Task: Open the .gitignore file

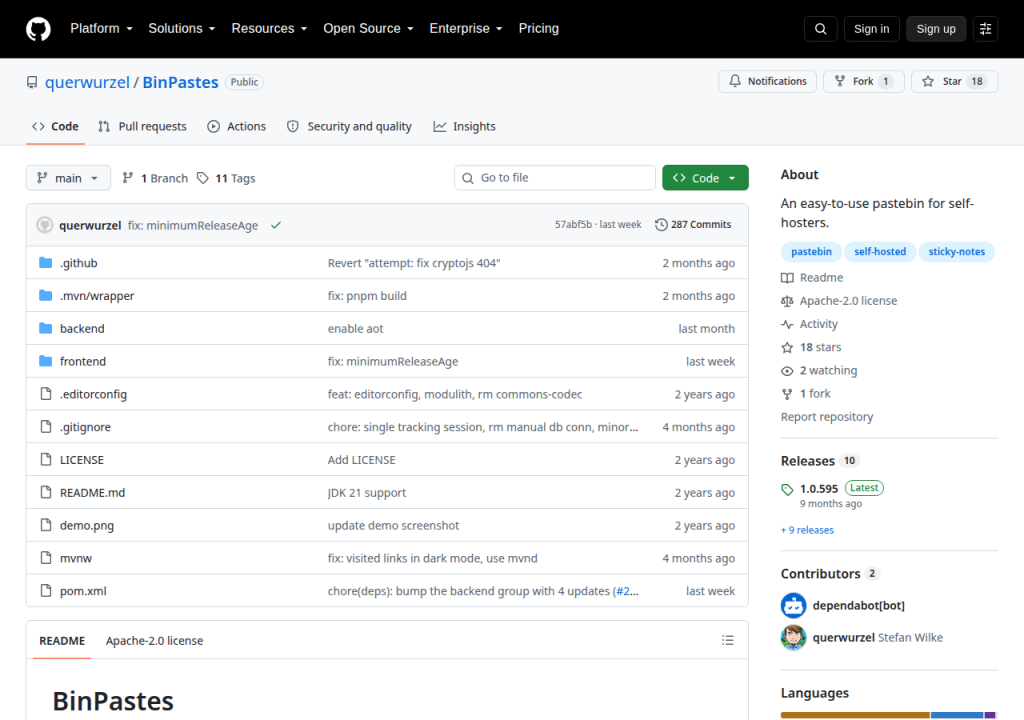Action: pyautogui.click(x=86, y=427)
